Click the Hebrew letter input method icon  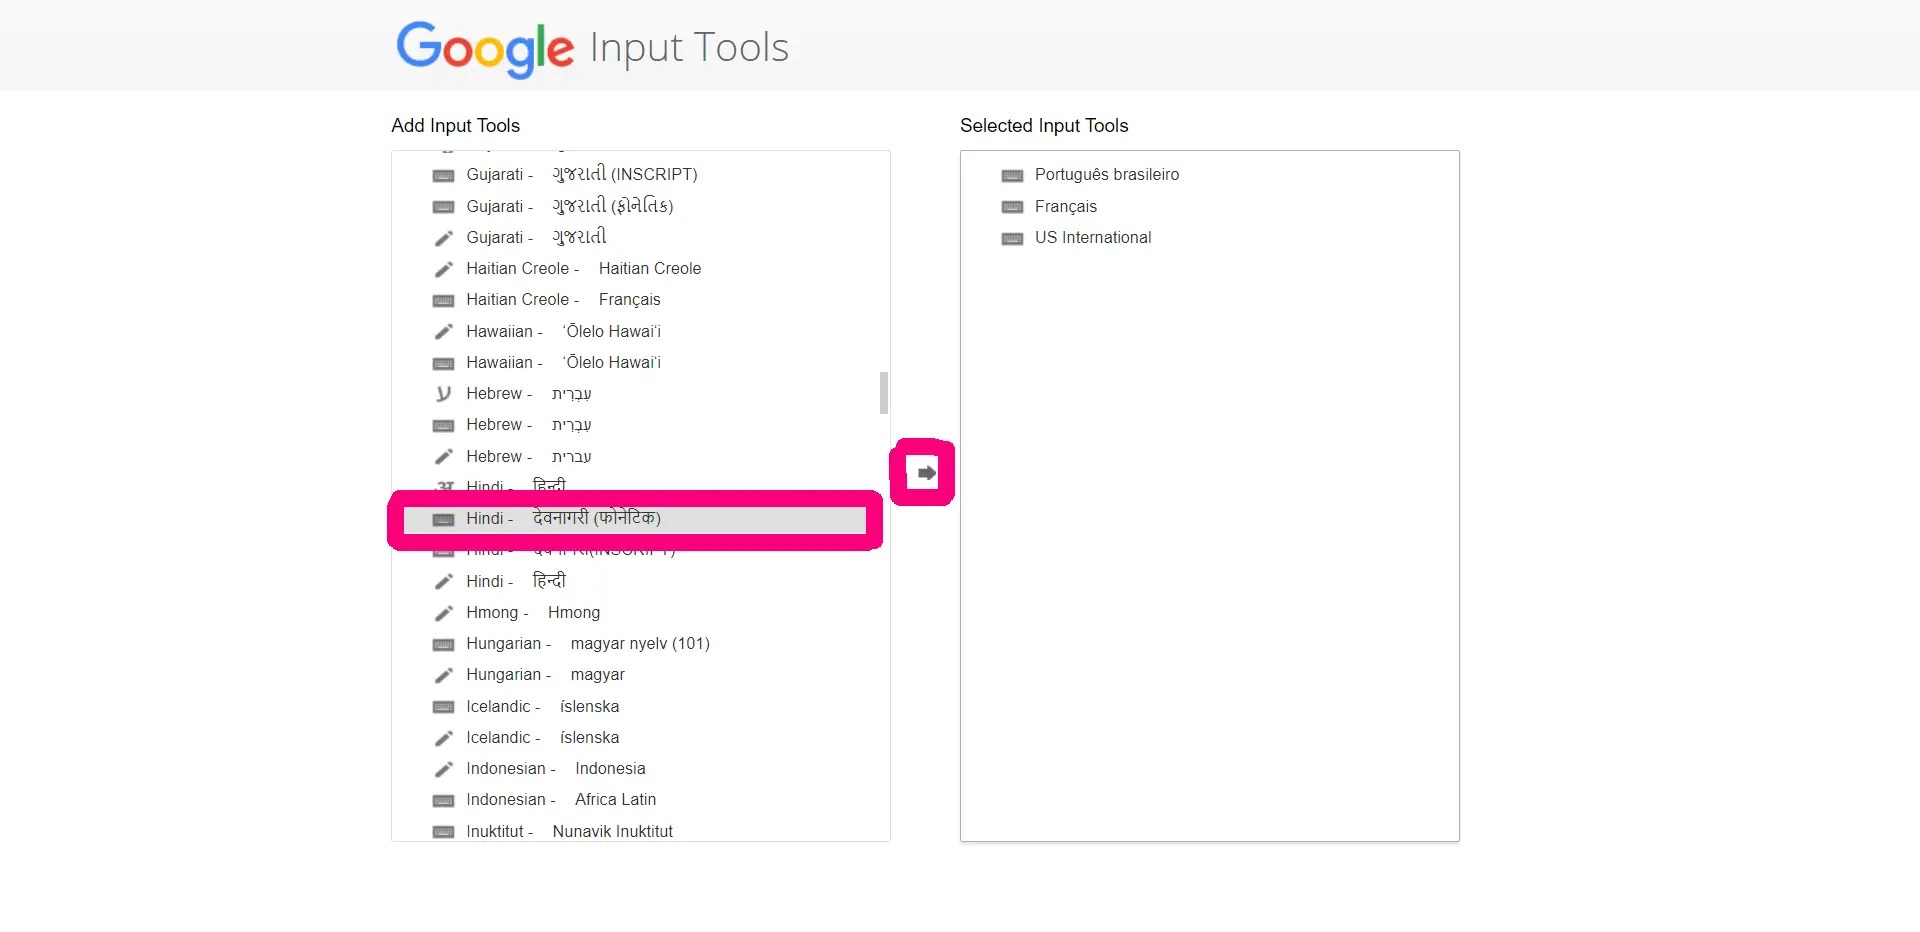coord(443,394)
